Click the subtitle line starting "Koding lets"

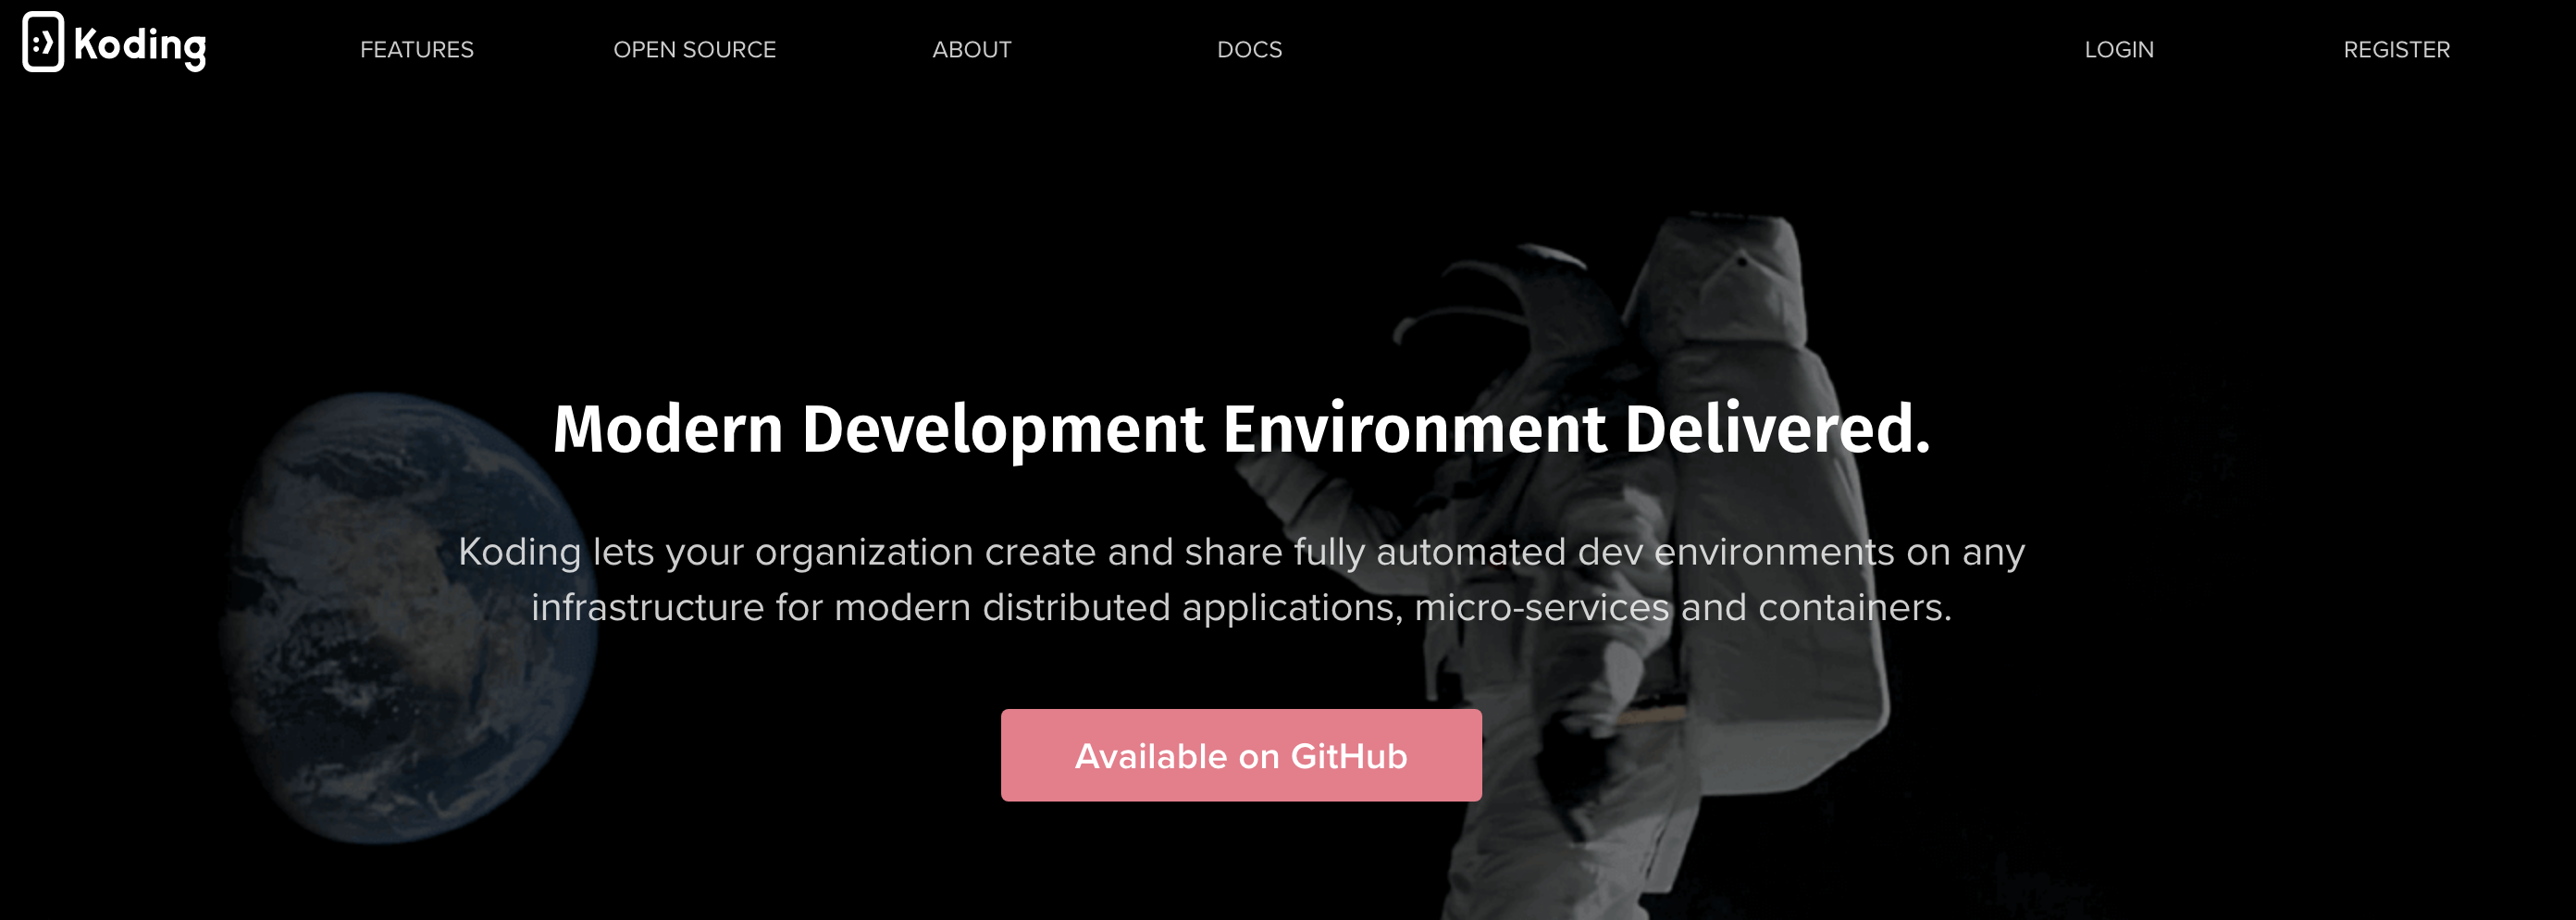(x=1241, y=552)
